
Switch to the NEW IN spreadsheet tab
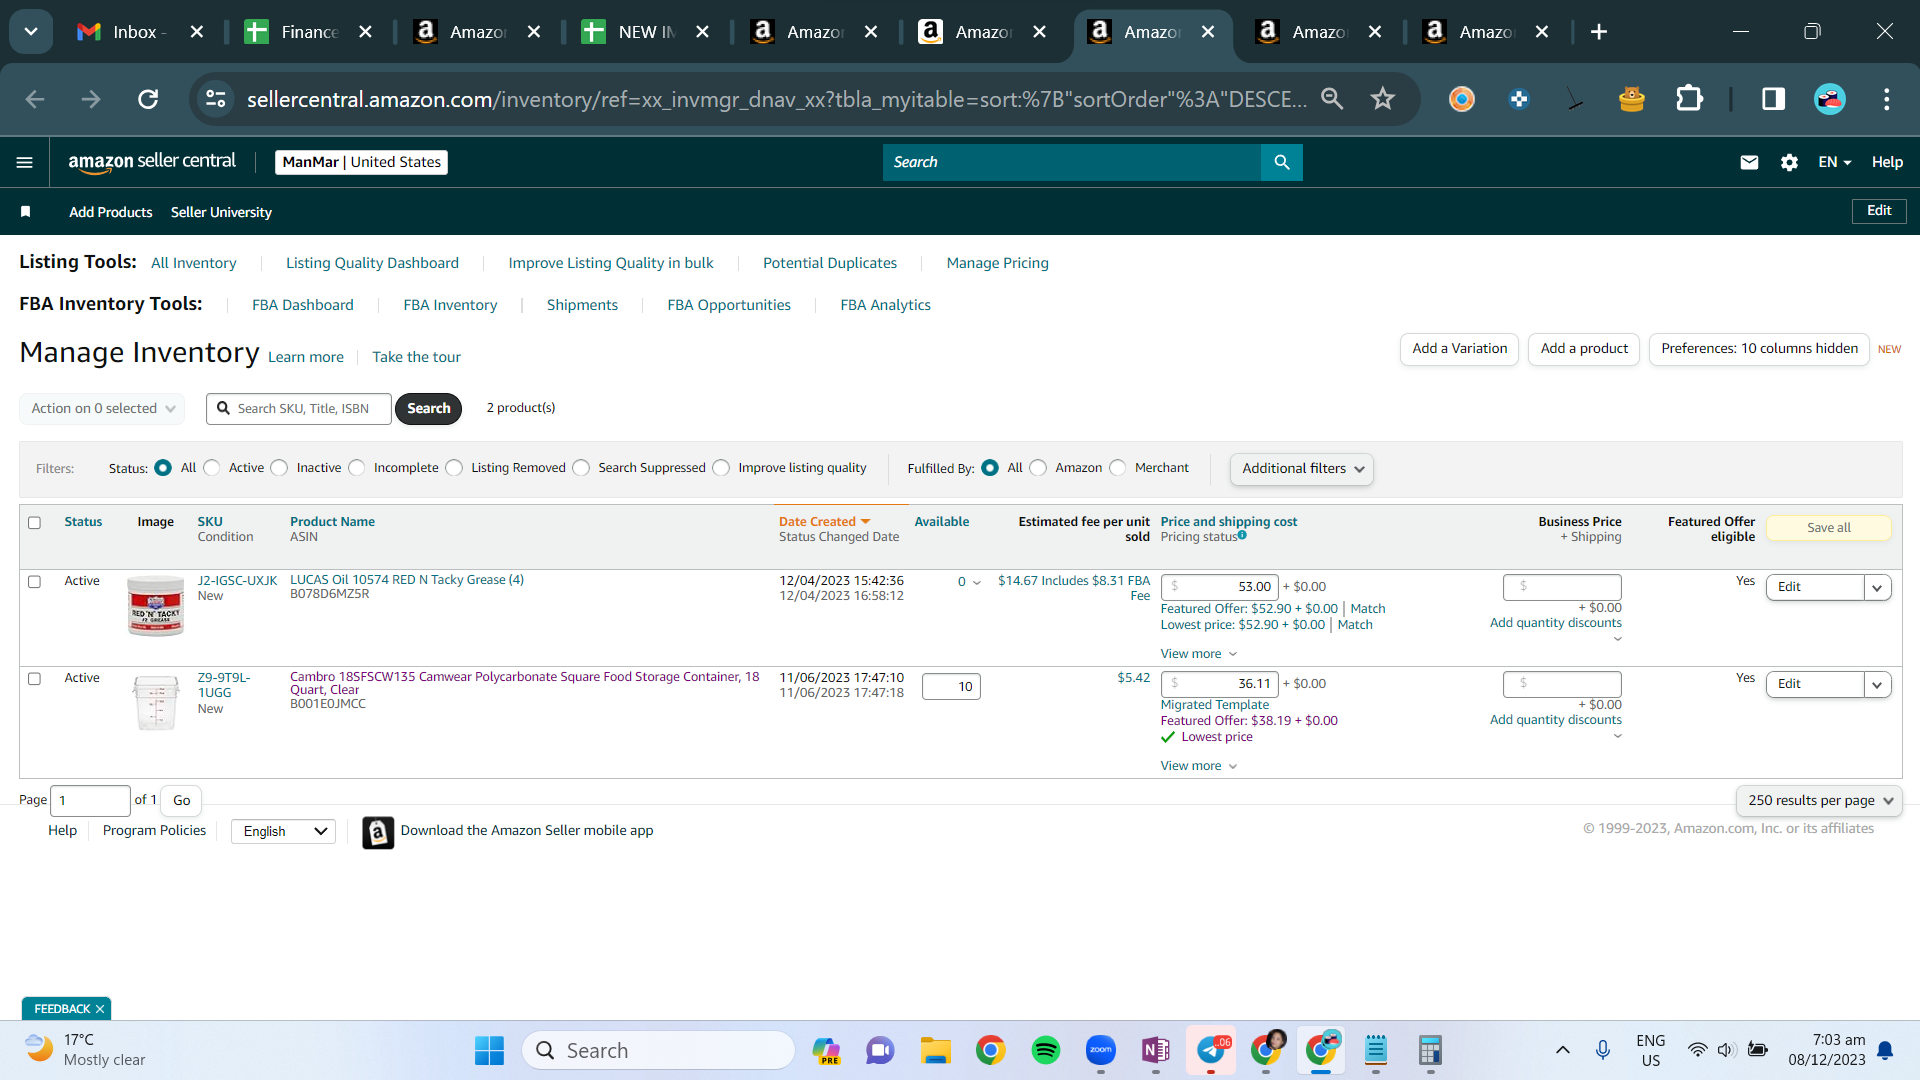click(x=646, y=32)
